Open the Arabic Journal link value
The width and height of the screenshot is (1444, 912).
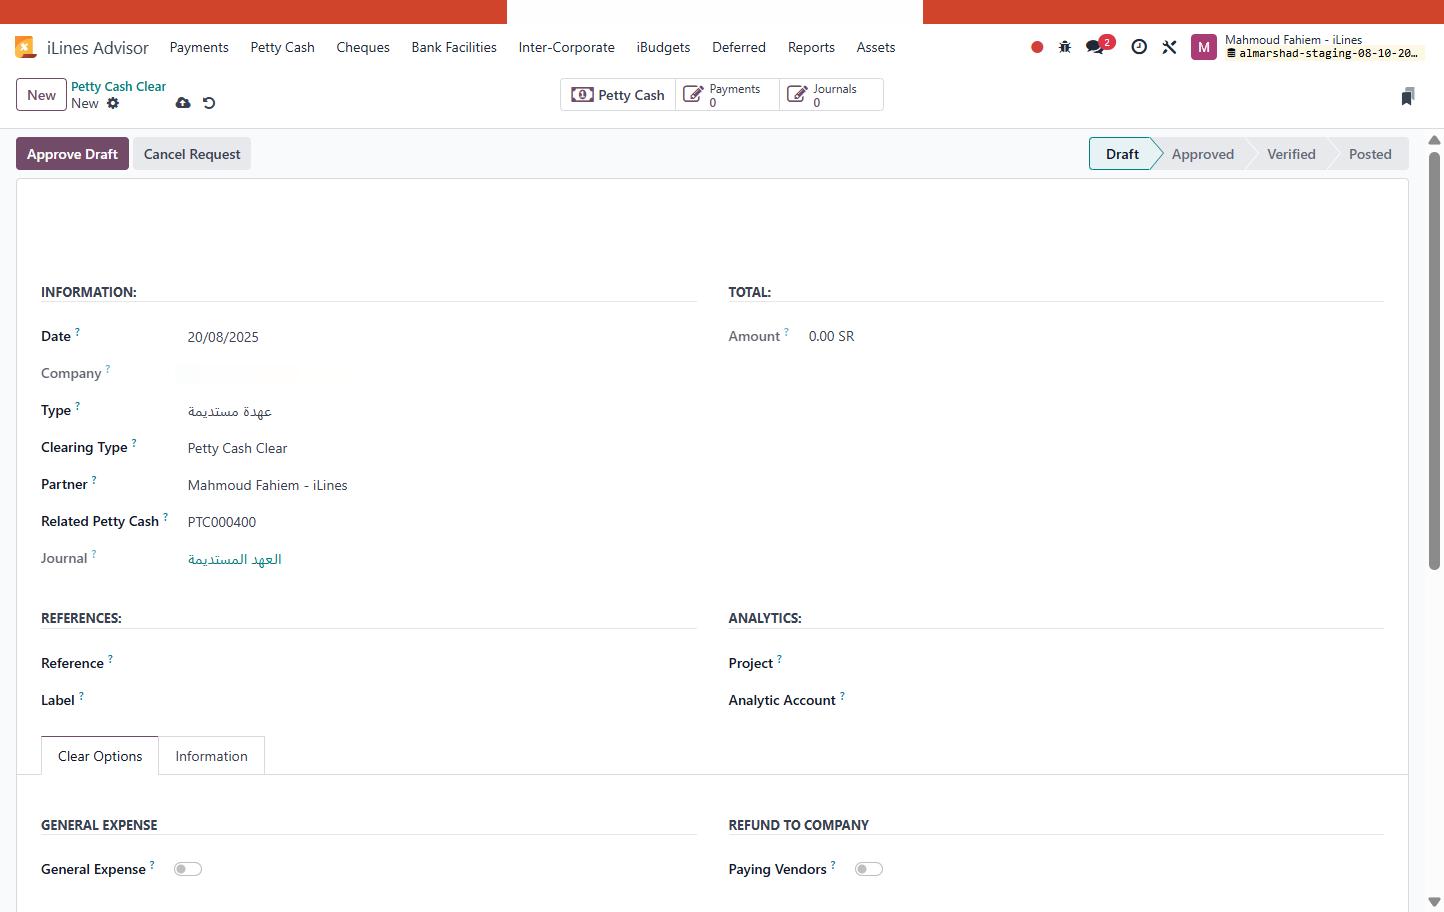click(235, 559)
